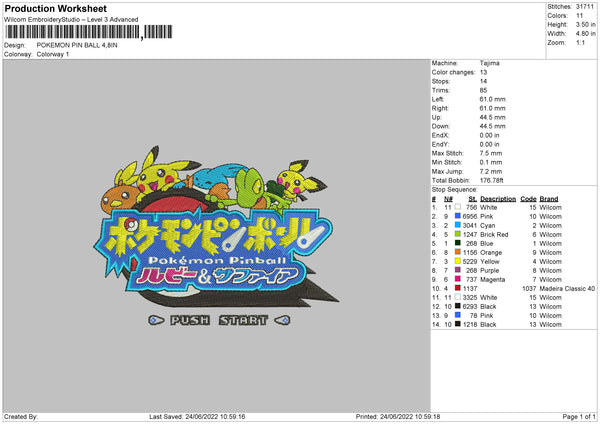Viewport: 600px width, 424px height.
Task: Select the Trims value '85'
Action: (x=483, y=90)
